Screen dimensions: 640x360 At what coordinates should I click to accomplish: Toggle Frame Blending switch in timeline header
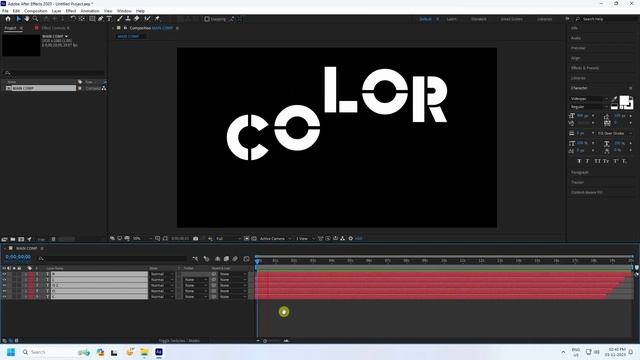point(226,258)
